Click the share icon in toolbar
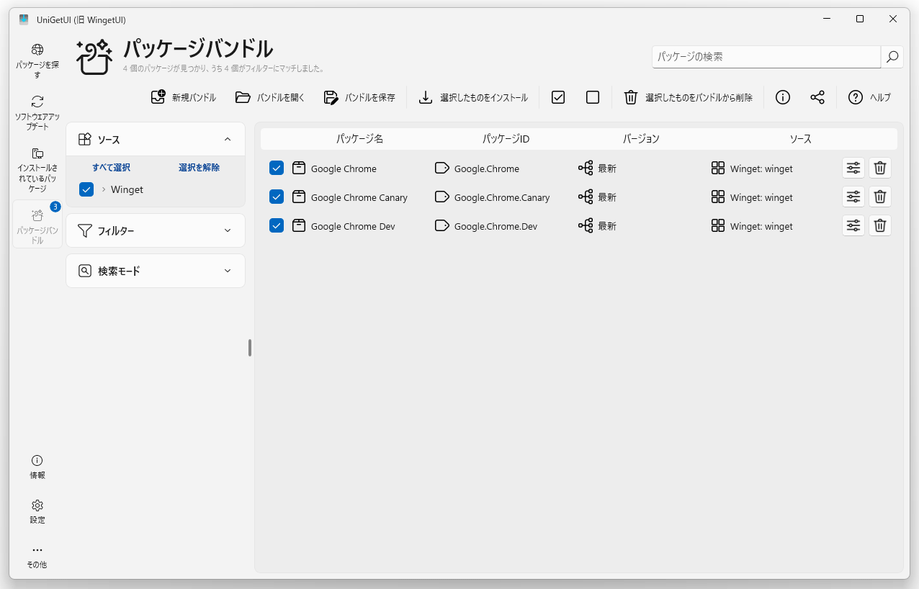The image size is (919, 589). click(x=817, y=97)
